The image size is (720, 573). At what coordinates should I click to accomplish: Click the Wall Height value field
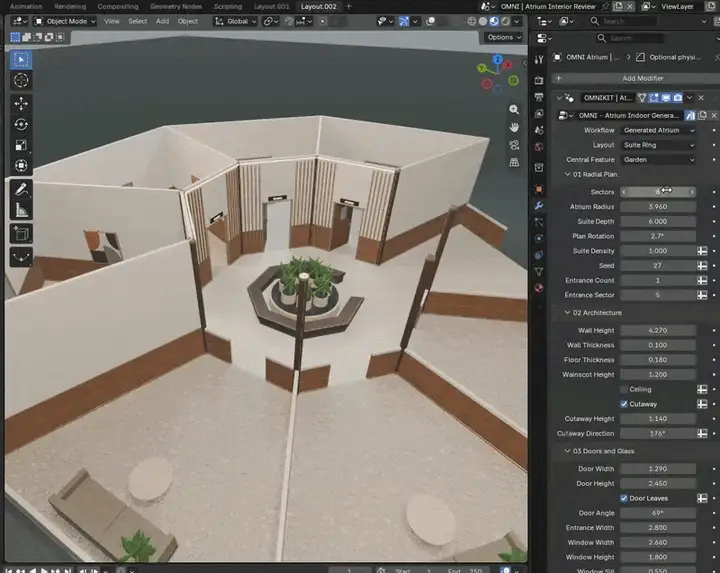(x=658, y=331)
